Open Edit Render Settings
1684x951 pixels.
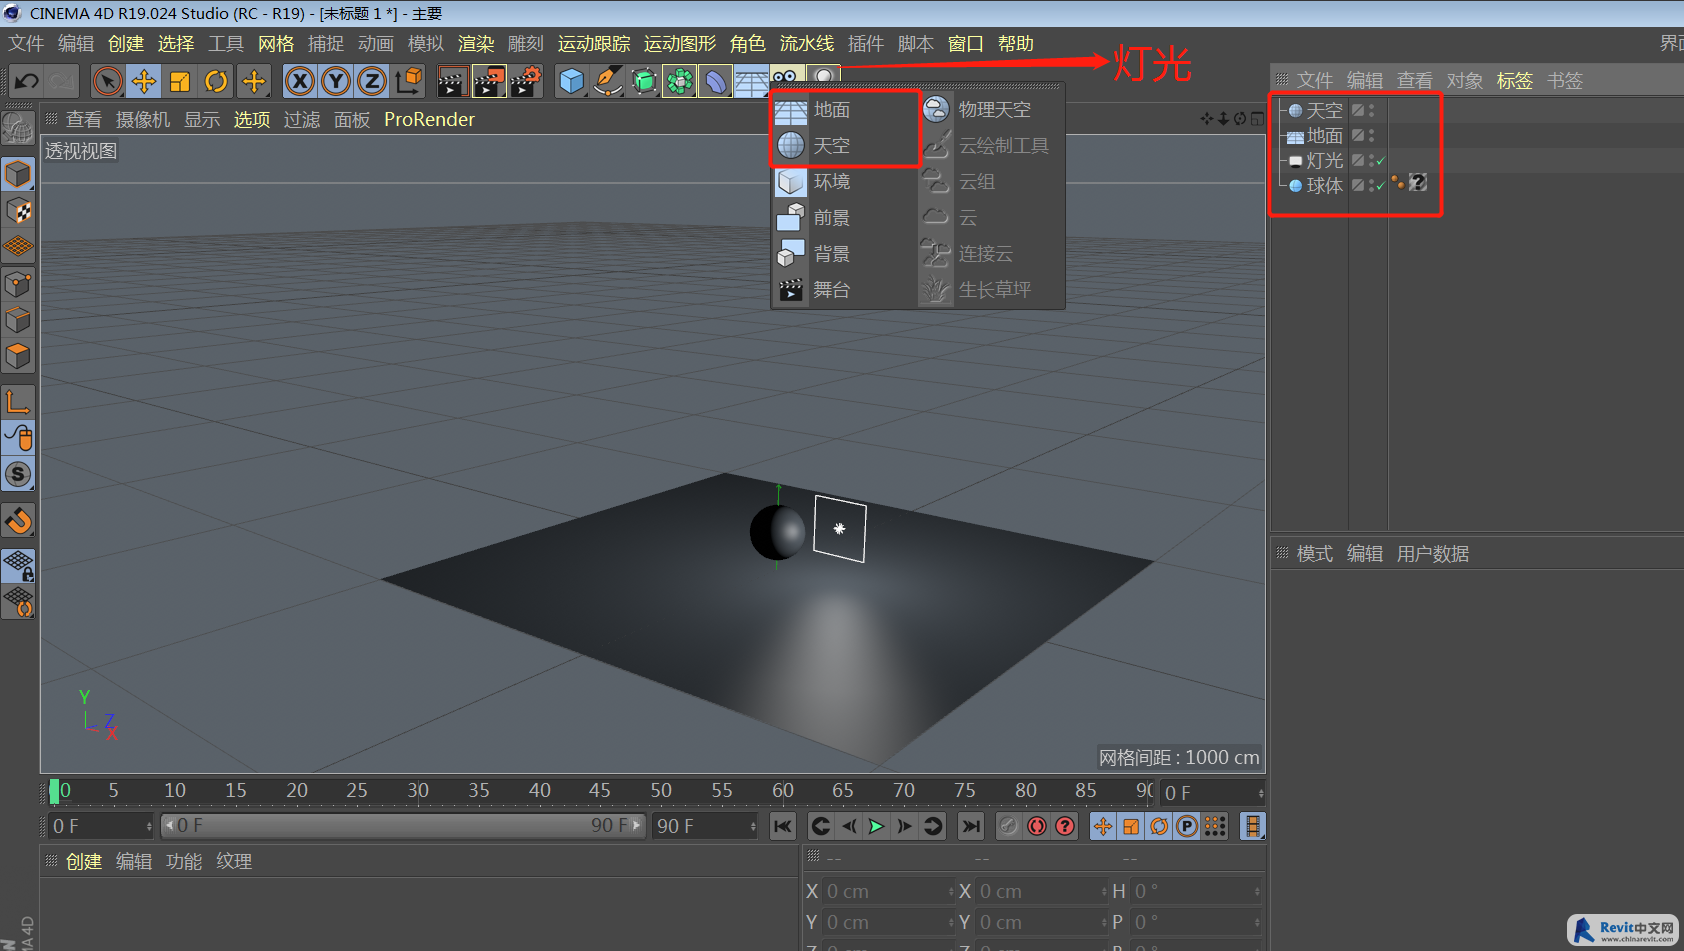point(526,81)
